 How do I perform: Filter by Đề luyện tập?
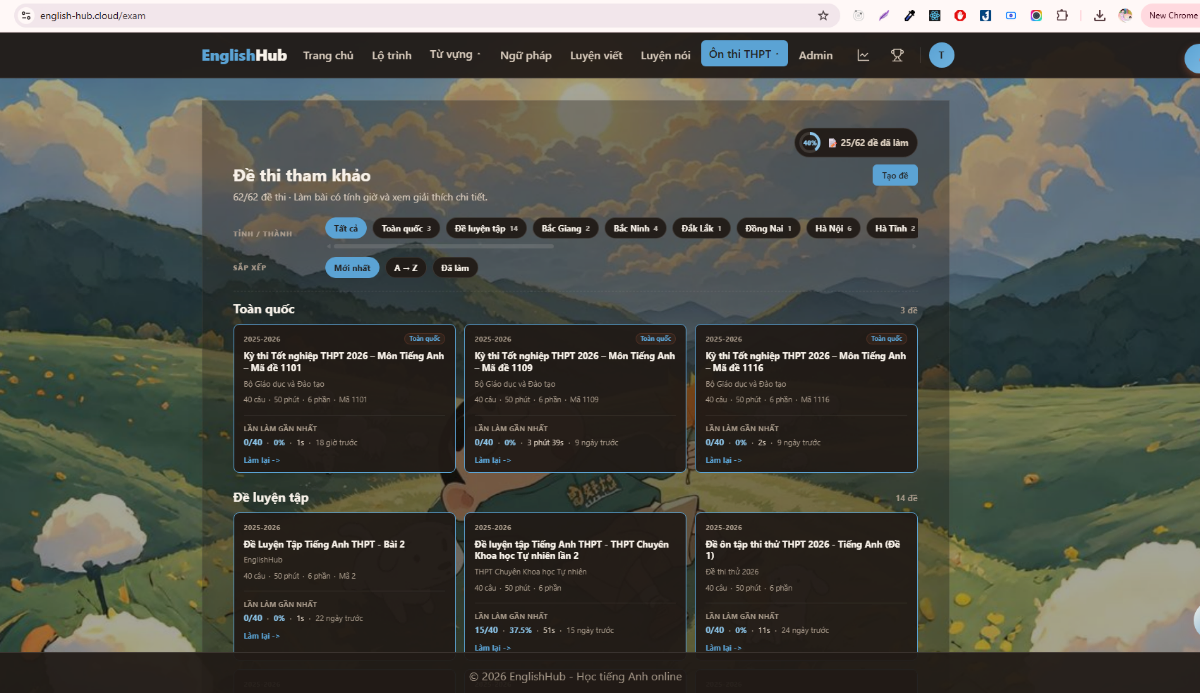coord(486,228)
